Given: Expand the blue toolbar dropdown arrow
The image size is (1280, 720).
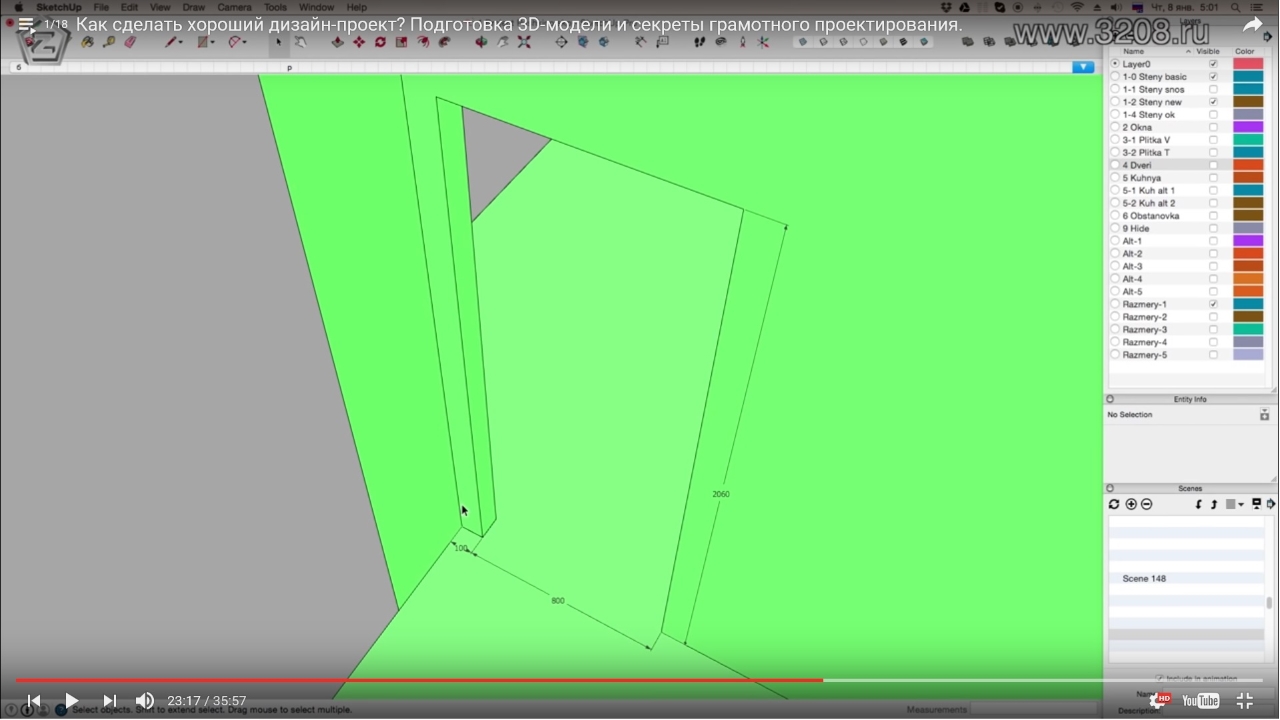Looking at the screenshot, I should click(x=1083, y=67).
